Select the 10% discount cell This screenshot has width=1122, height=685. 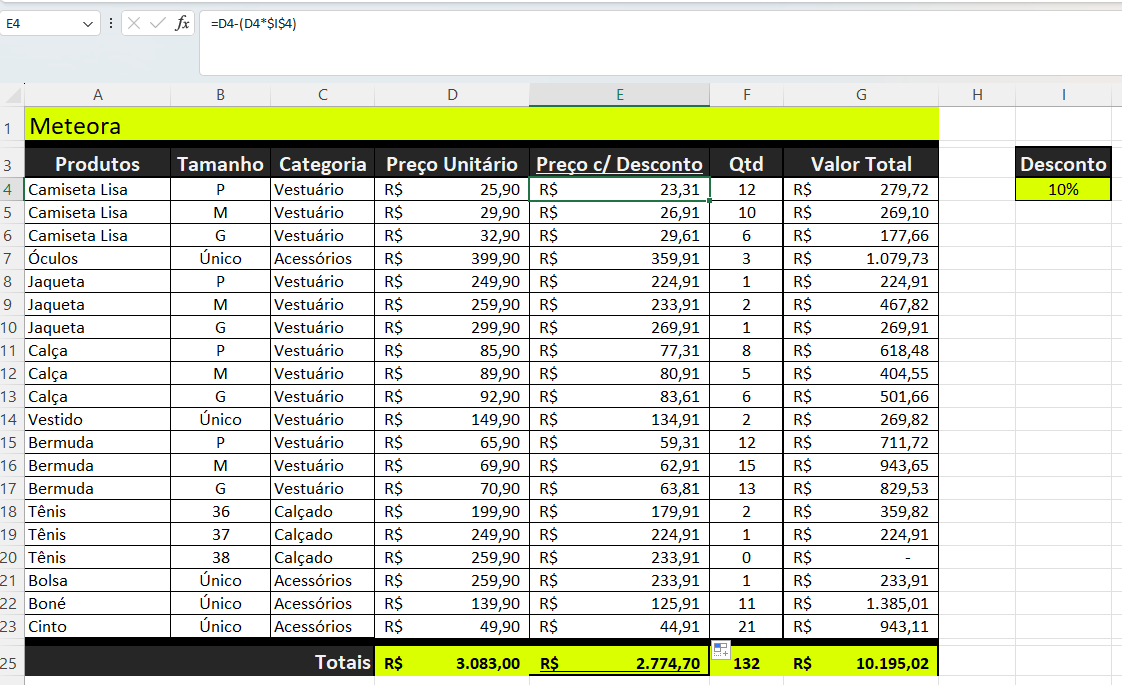coord(1063,190)
